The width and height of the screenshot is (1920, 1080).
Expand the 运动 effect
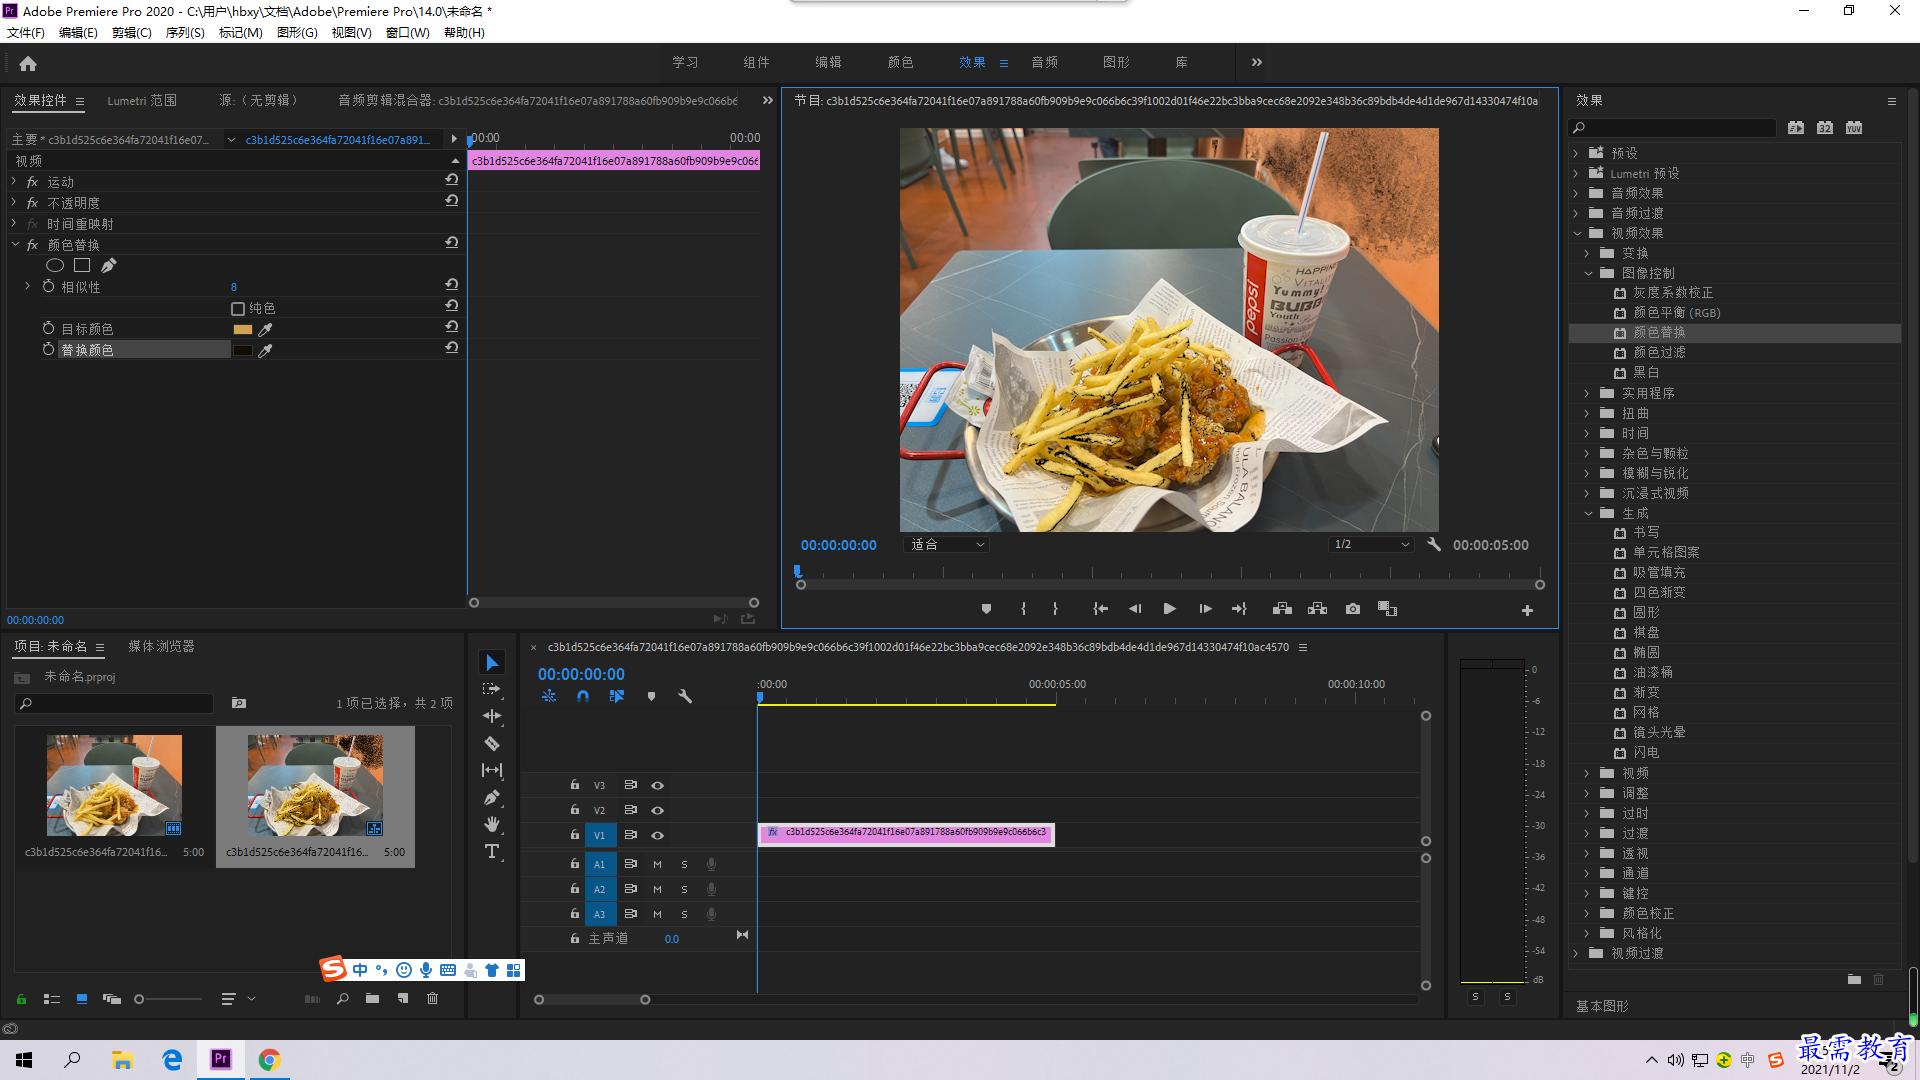(14, 181)
